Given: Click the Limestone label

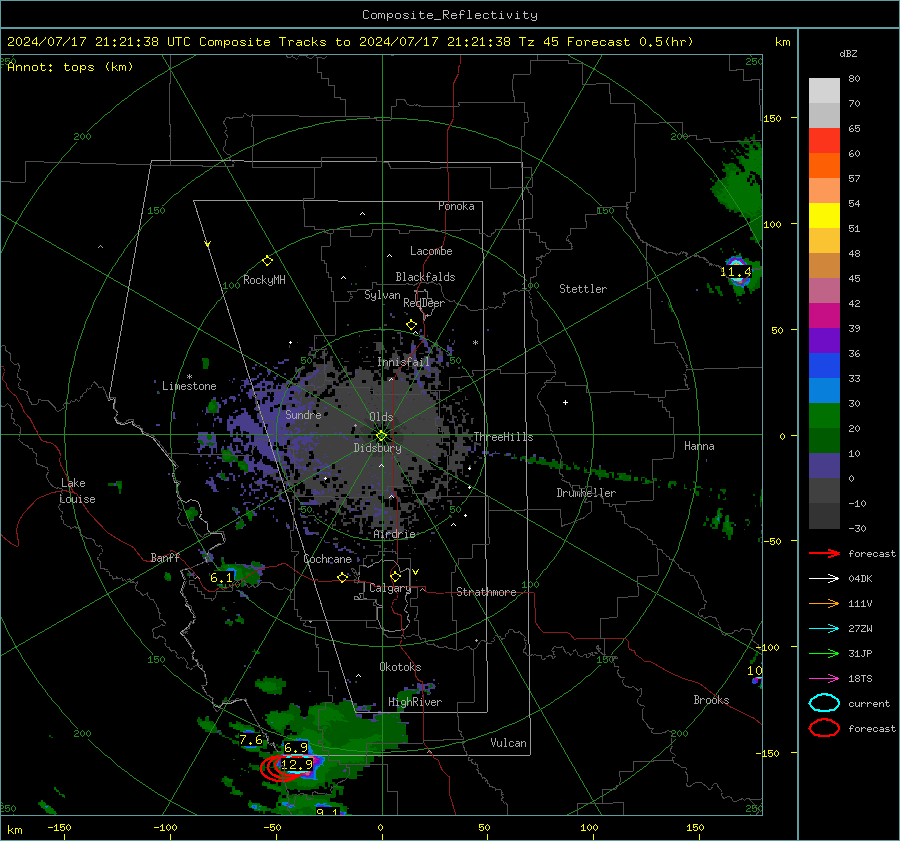Looking at the screenshot, I should (x=189, y=386).
